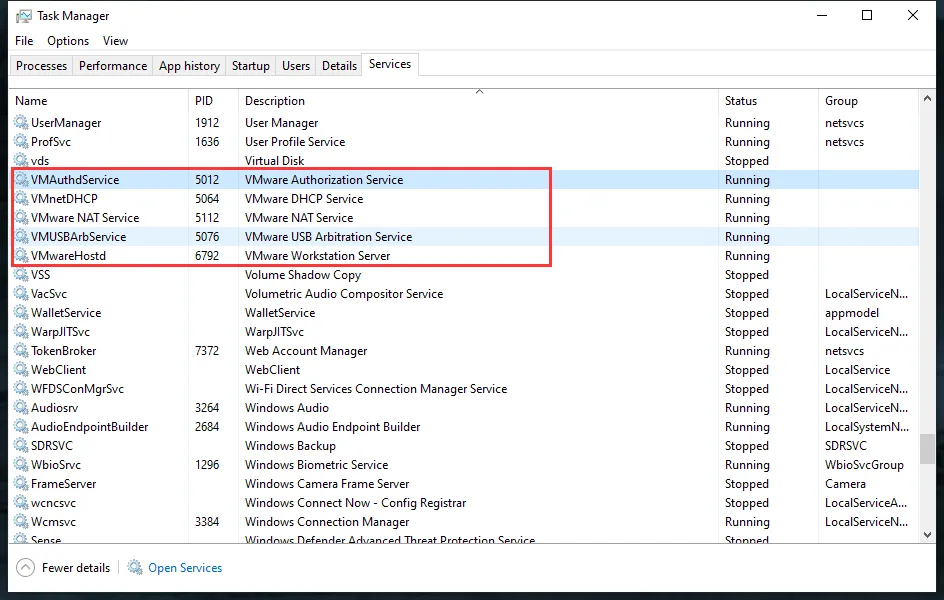Select the Windows Connection Manager description
Viewport: 944px width, 600px height.
(x=327, y=521)
